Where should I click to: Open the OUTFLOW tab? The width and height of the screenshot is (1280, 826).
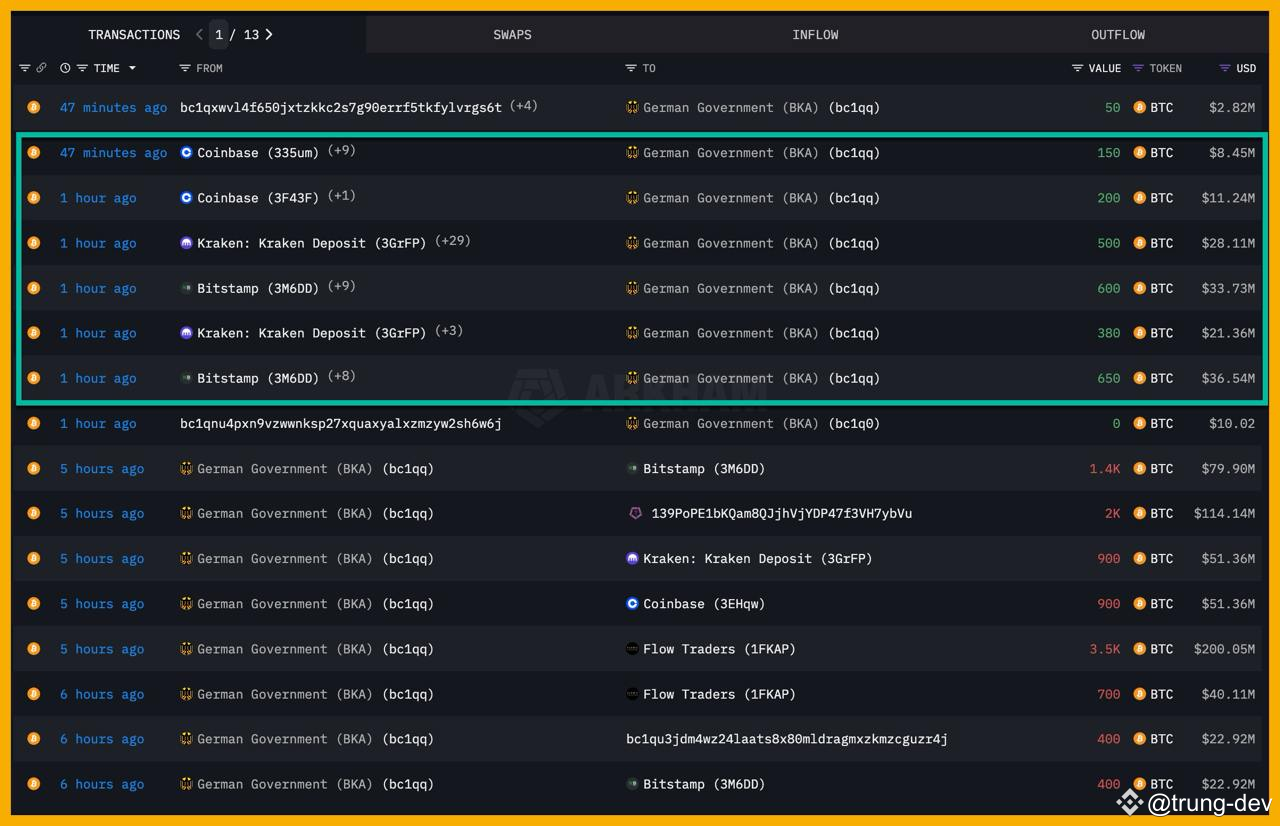(x=1117, y=34)
